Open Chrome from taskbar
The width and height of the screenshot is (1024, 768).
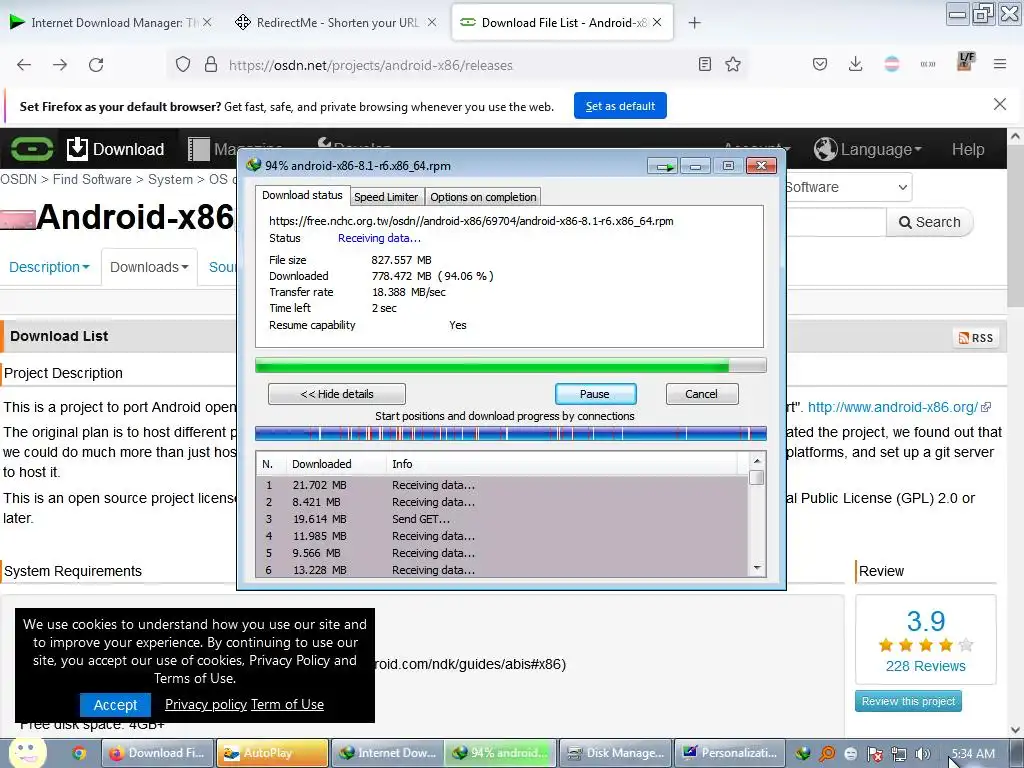click(79, 753)
